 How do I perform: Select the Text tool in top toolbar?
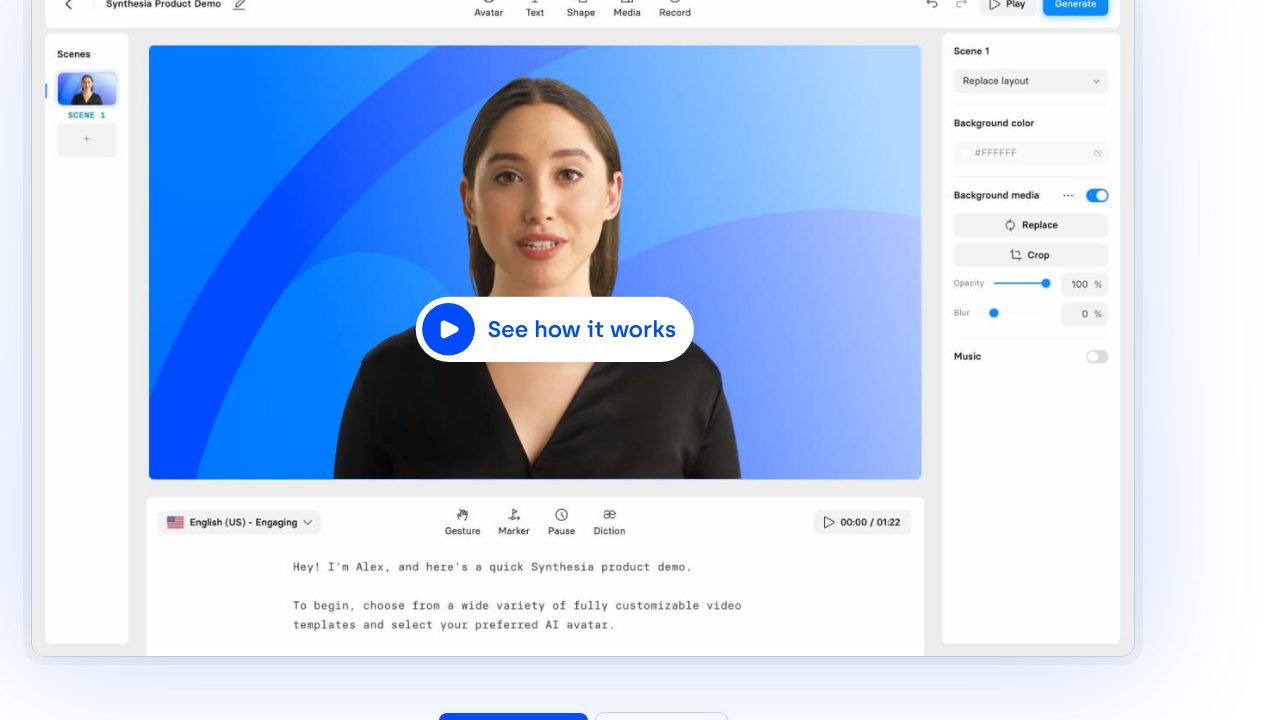tap(535, 10)
